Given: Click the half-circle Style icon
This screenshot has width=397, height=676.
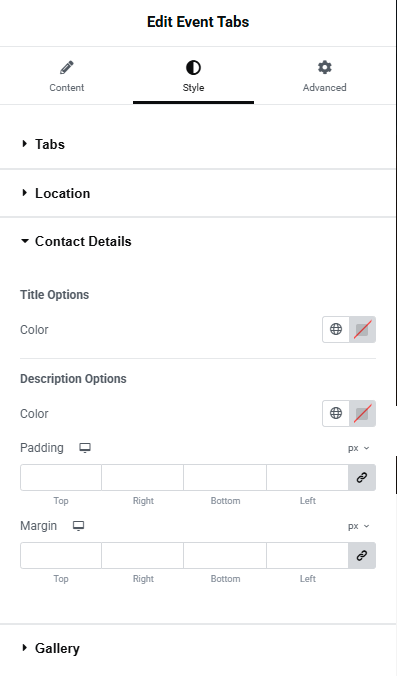Looking at the screenshot, I should (x=193, y=68).
